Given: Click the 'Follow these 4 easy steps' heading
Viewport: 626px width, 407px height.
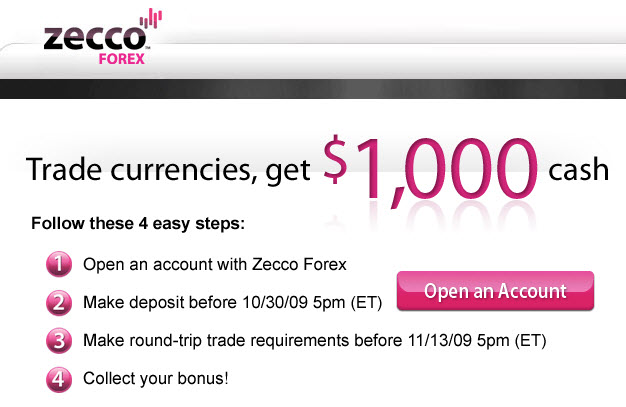Looking at the screenshot, I should click(x=138, y=223).
